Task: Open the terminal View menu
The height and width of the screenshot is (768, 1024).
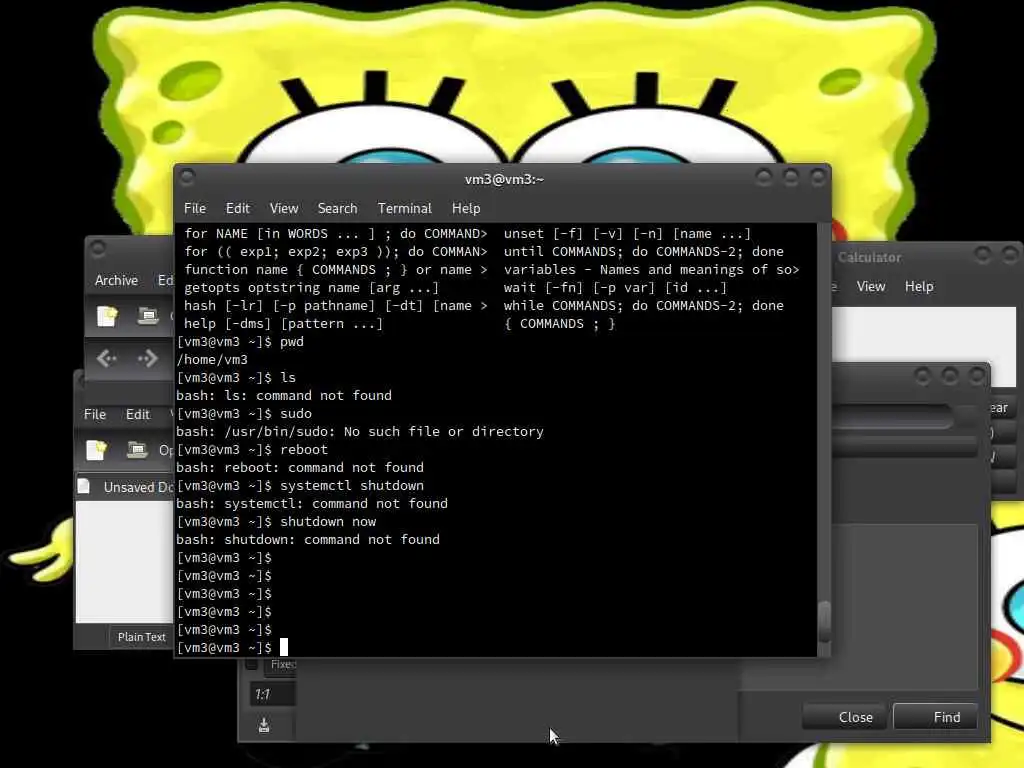Action: point(284,208)
